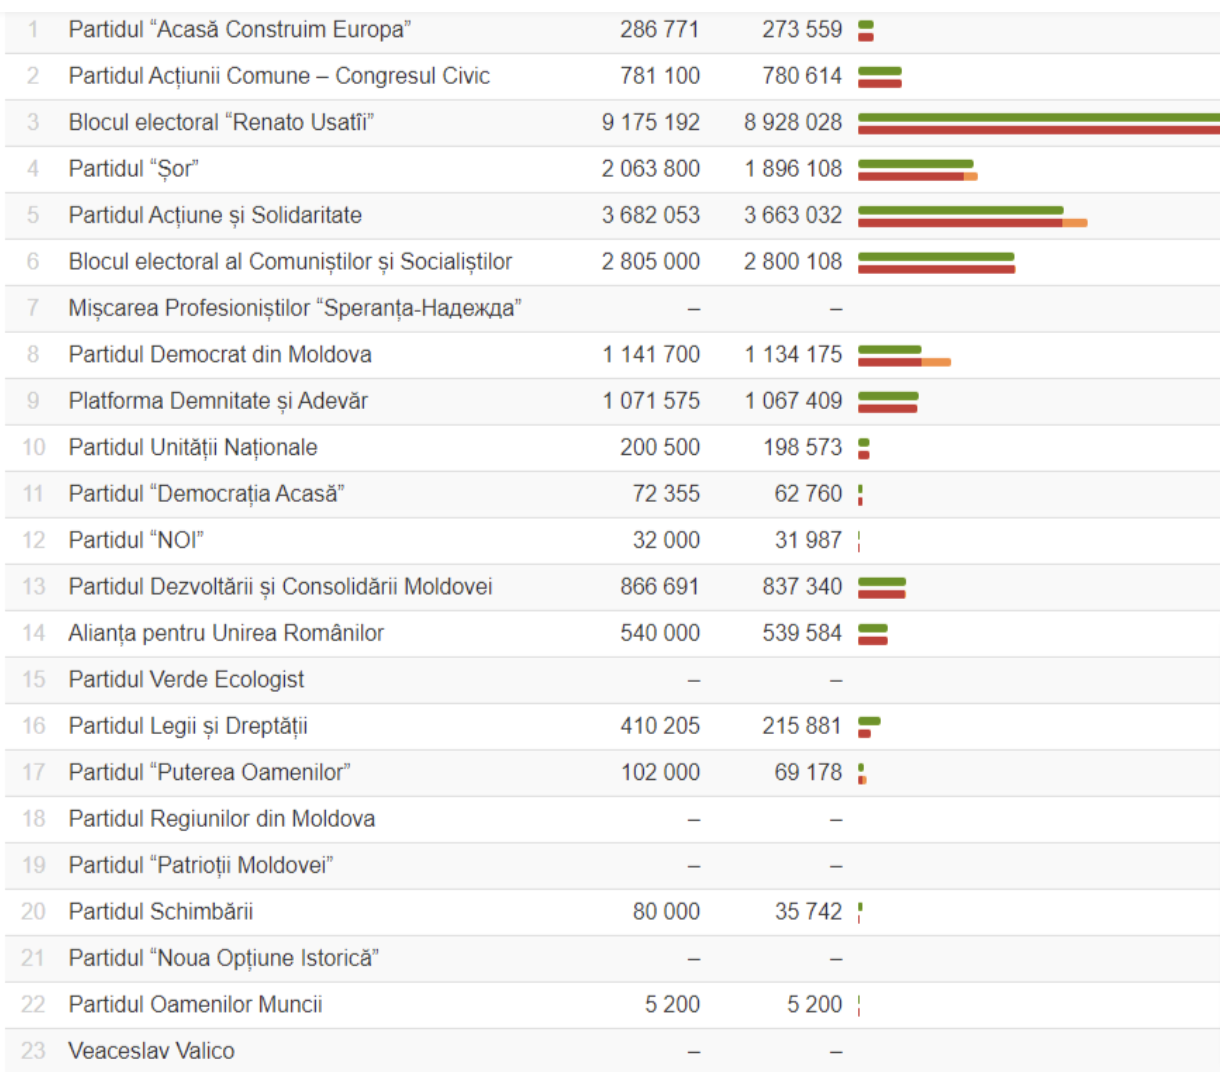Click the green bar of Partidul Dezvoltării și Consolidării Moldovei
This screenshot has height=1072, width=1226.
[x=882, y=581]
